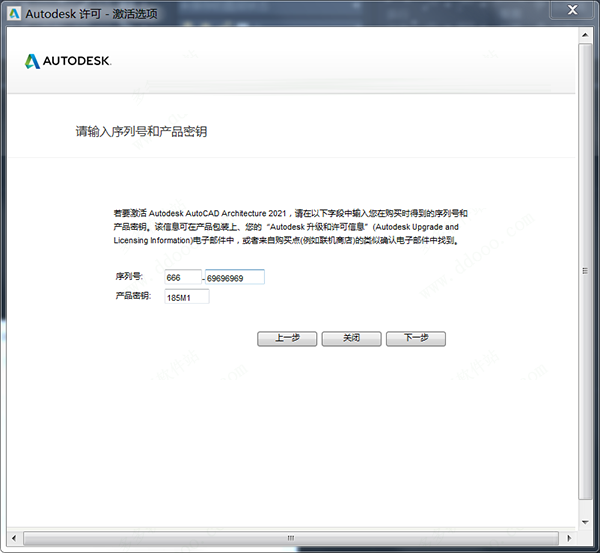Focus the serial number field containing 69696969
This screenshot has height=553, width=600.
[235, 277]
